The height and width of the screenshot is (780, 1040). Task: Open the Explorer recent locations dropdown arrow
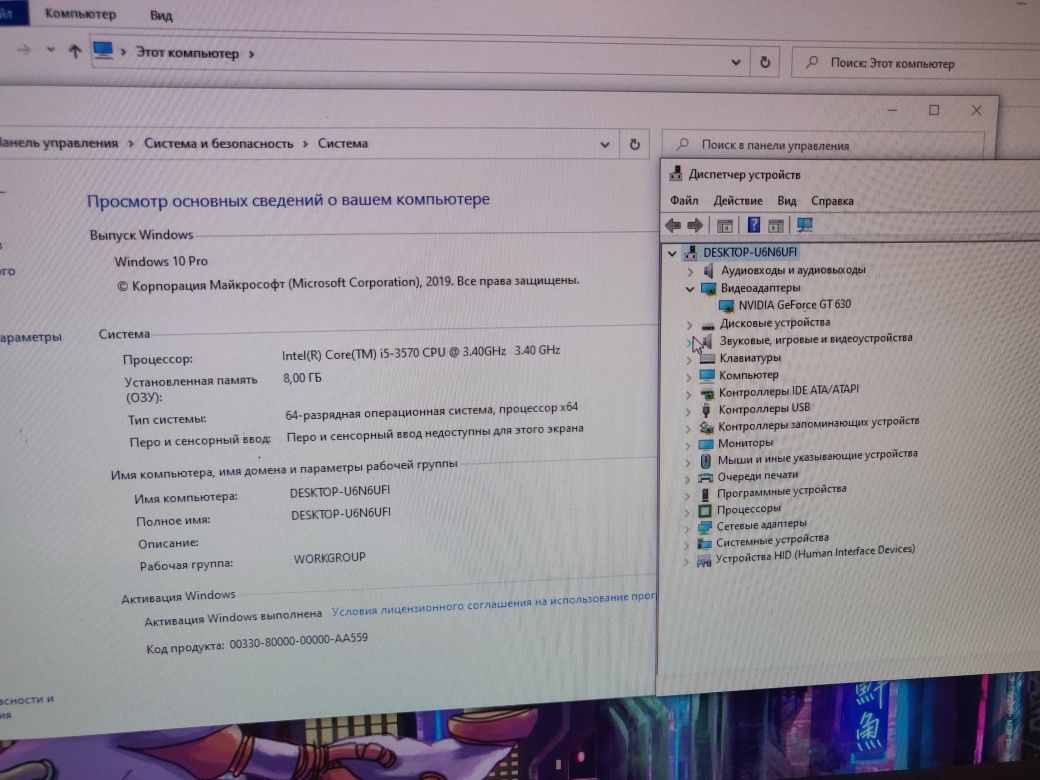pos(50,49)
